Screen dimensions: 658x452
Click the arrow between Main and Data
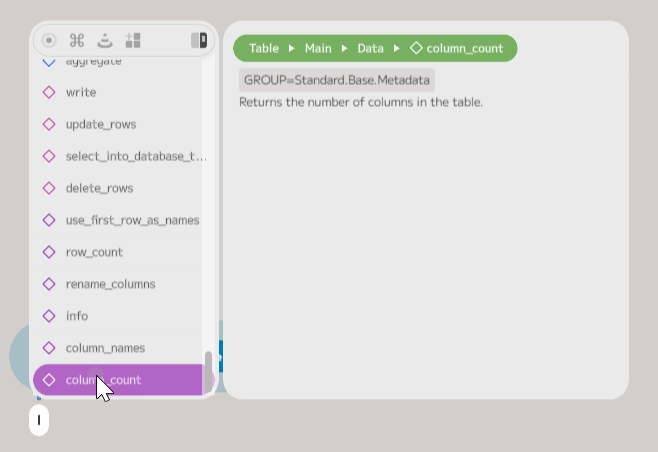coord(345,49)
